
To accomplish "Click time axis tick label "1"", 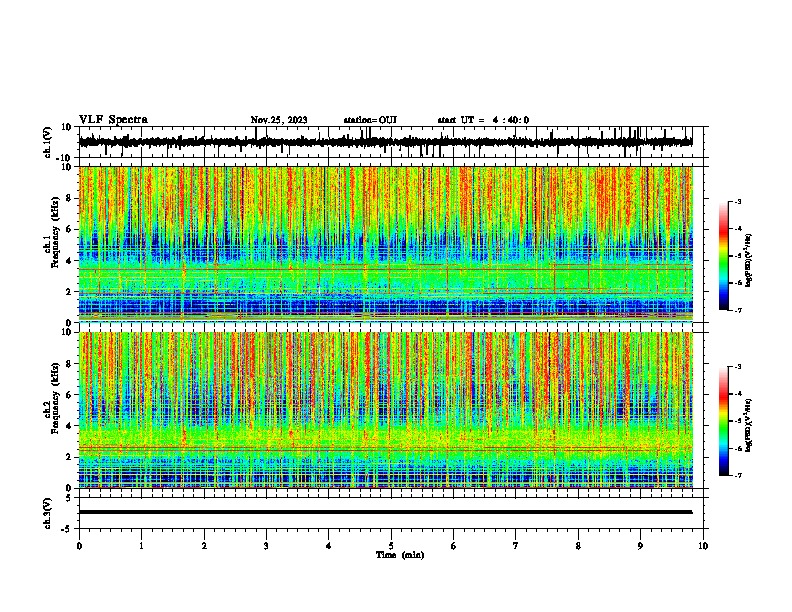I will click(x=141, y=546).
